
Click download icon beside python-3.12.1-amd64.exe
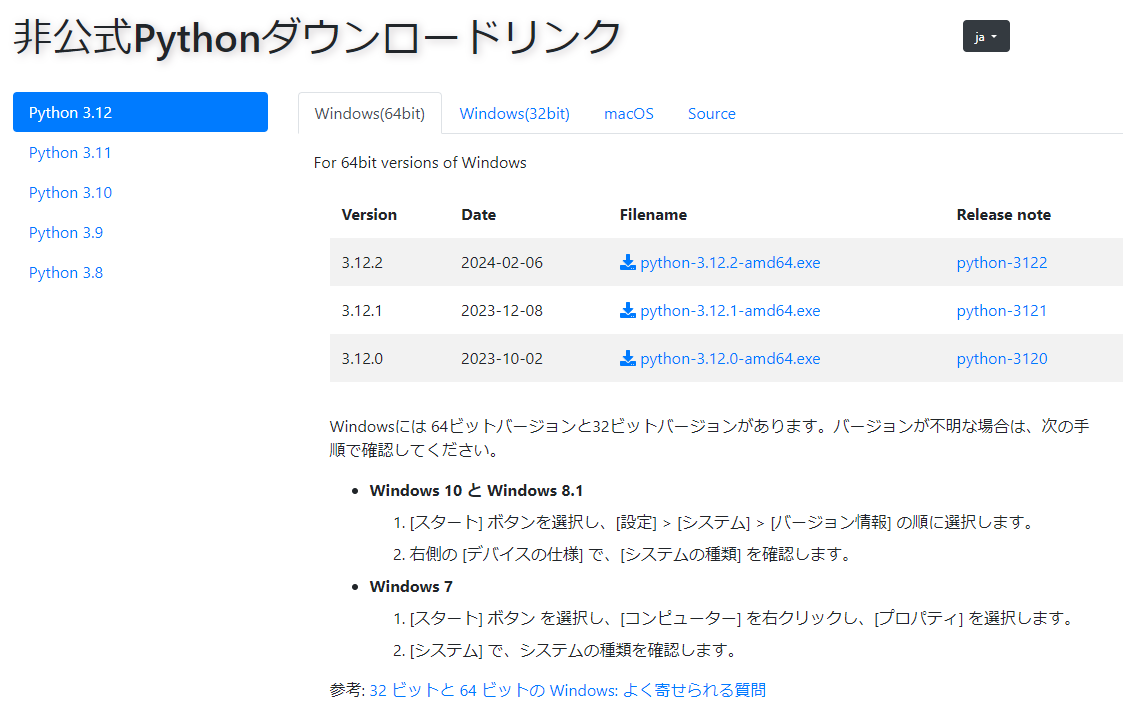pyautogui.click(x=628, y=311)
